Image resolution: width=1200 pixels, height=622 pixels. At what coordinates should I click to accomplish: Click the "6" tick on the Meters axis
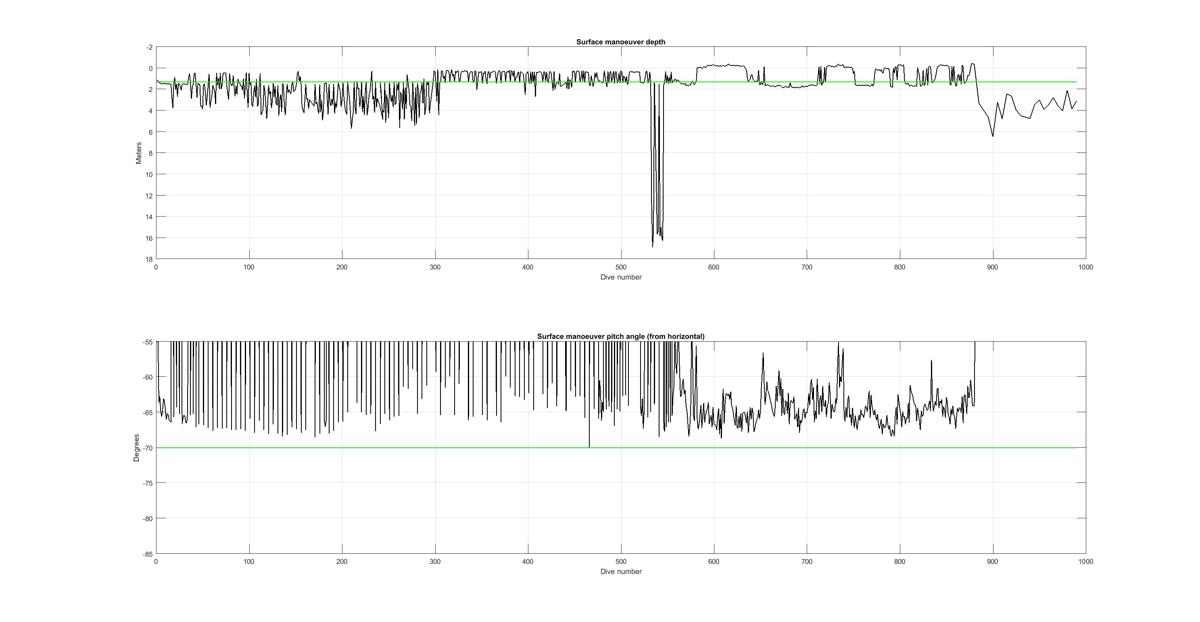151,132
